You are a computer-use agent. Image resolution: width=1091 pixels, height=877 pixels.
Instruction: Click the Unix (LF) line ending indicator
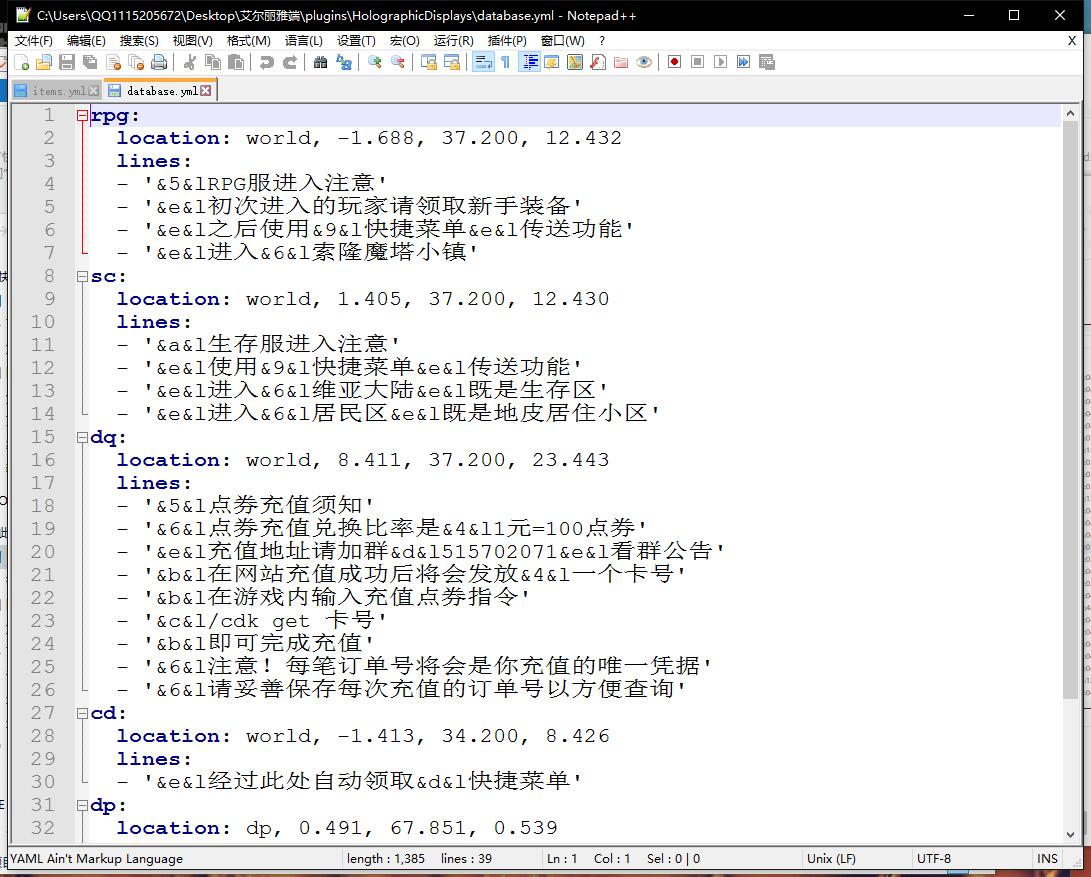831,858
